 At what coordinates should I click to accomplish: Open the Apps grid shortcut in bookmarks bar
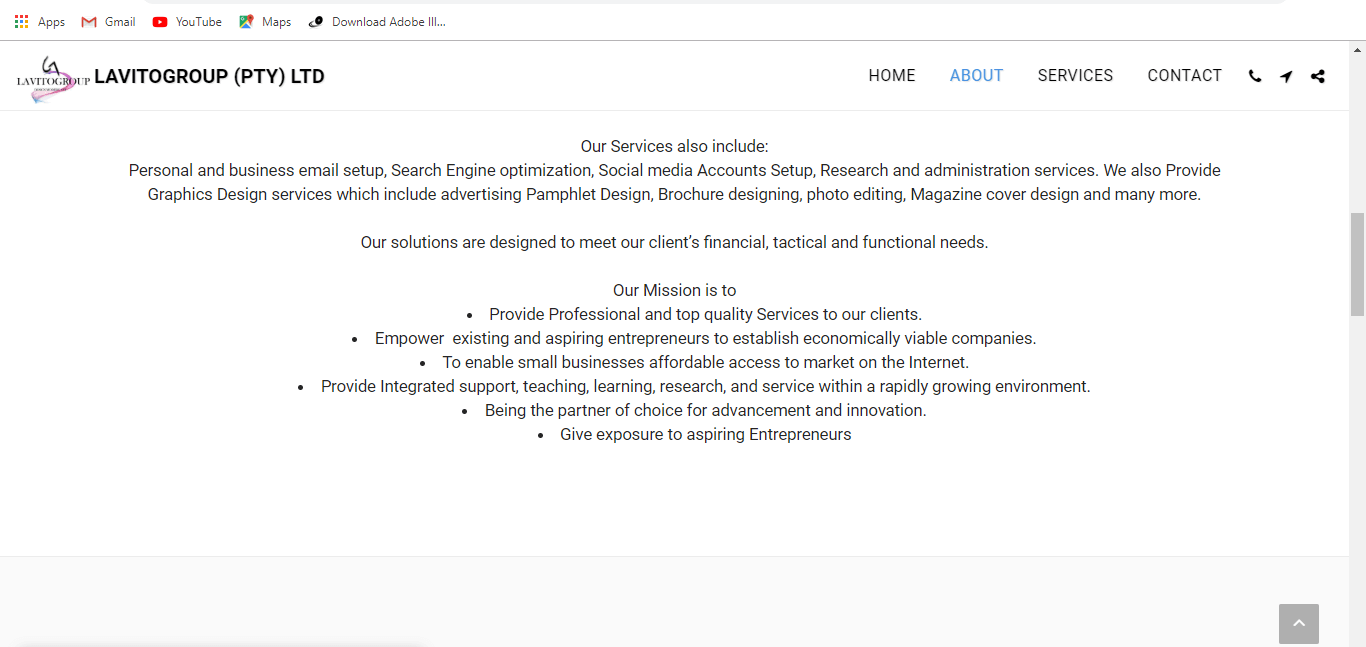point(40,22)
